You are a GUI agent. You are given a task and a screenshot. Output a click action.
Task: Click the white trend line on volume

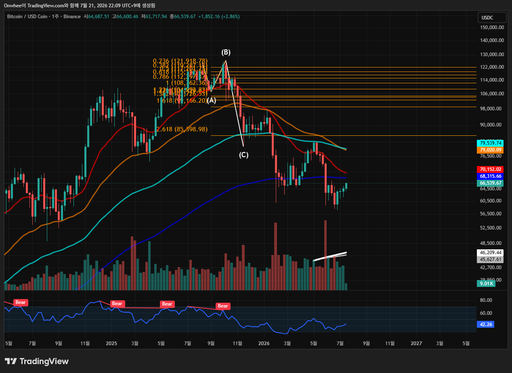coord(330,256)
